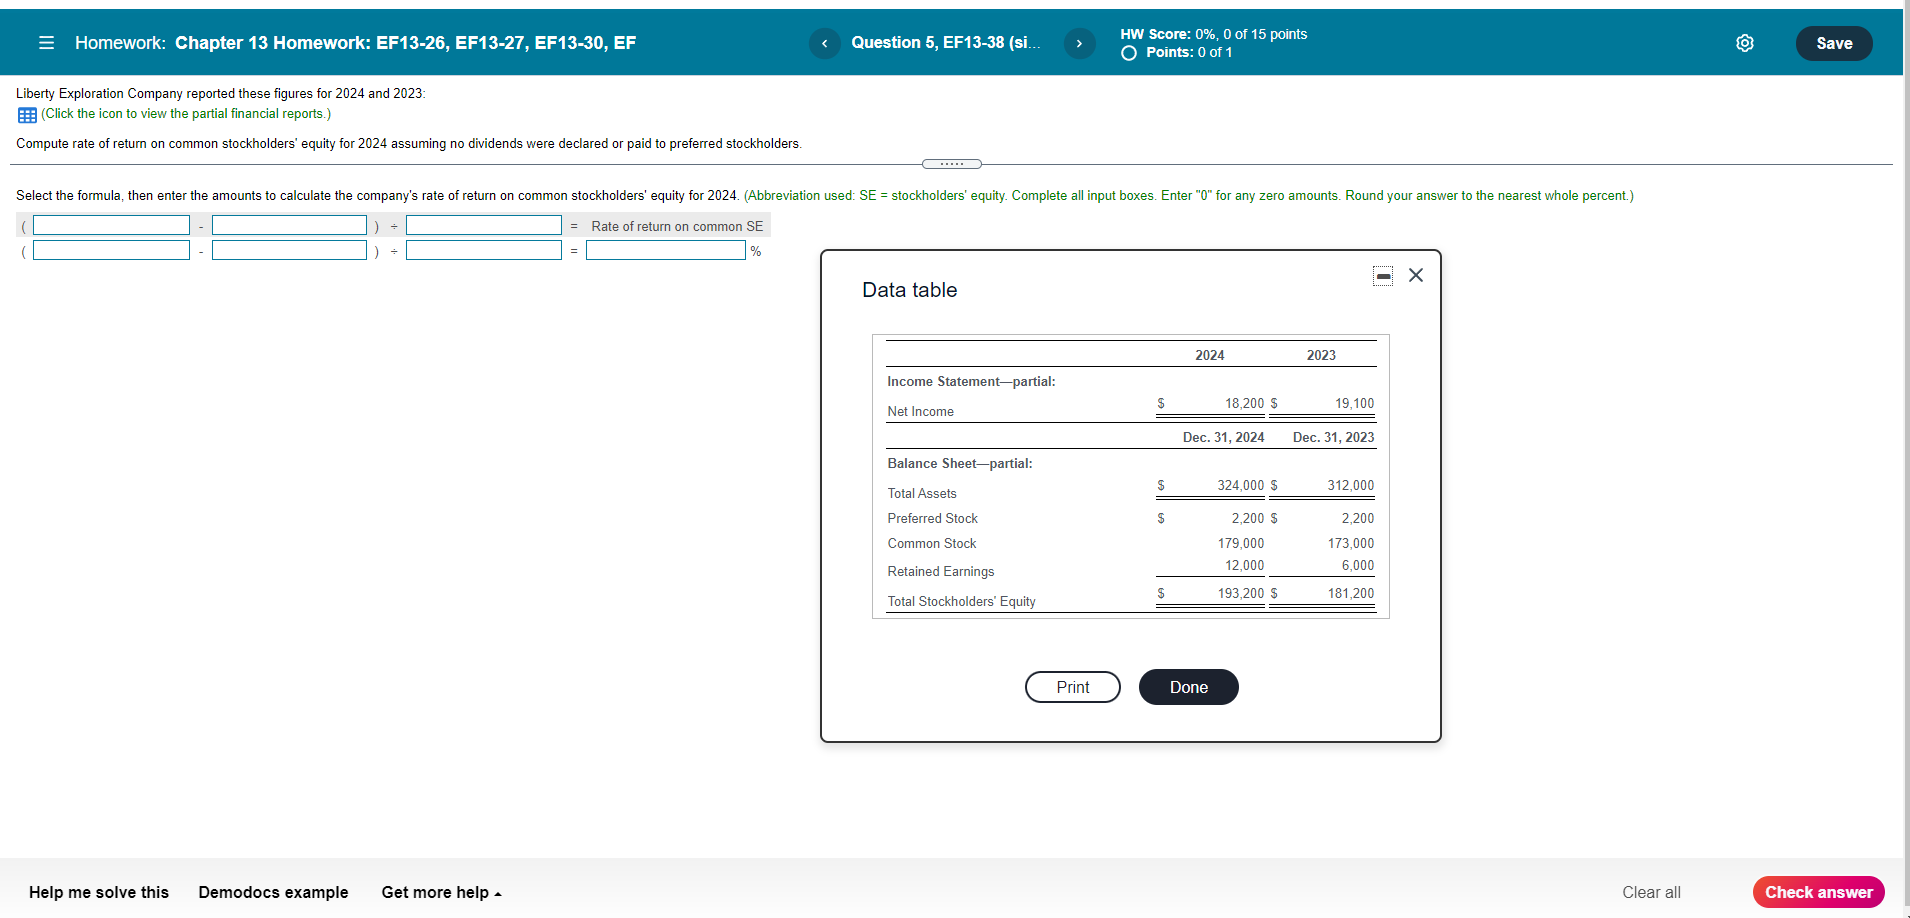
Task: Click the Save button
Action: click(1834, 43)
